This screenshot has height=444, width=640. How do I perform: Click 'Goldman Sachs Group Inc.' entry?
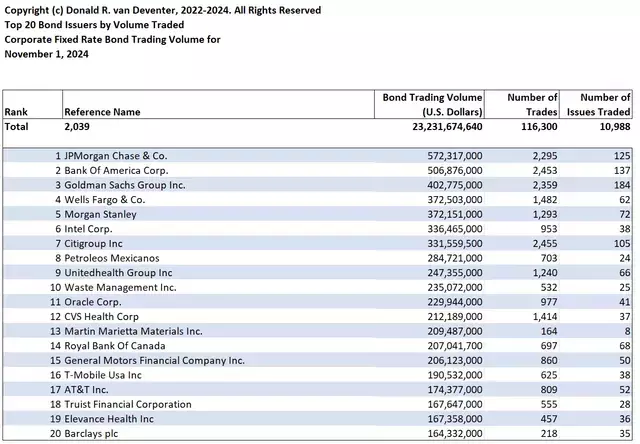click(x=124, y=185)
